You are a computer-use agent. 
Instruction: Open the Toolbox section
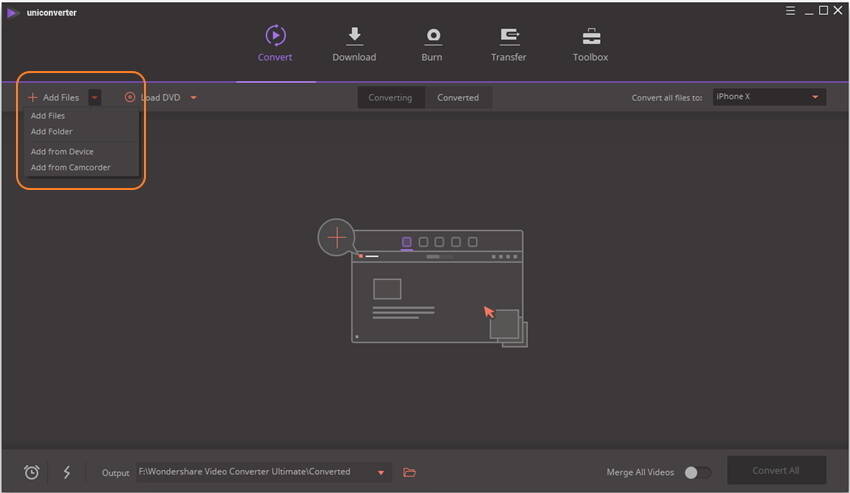[x=590, y=44]
